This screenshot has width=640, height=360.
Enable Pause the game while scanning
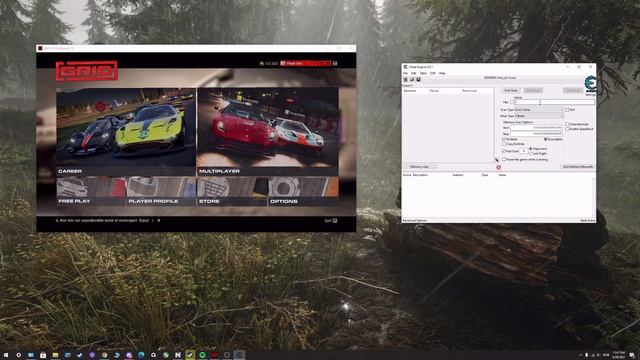click(x=504, y=160)
